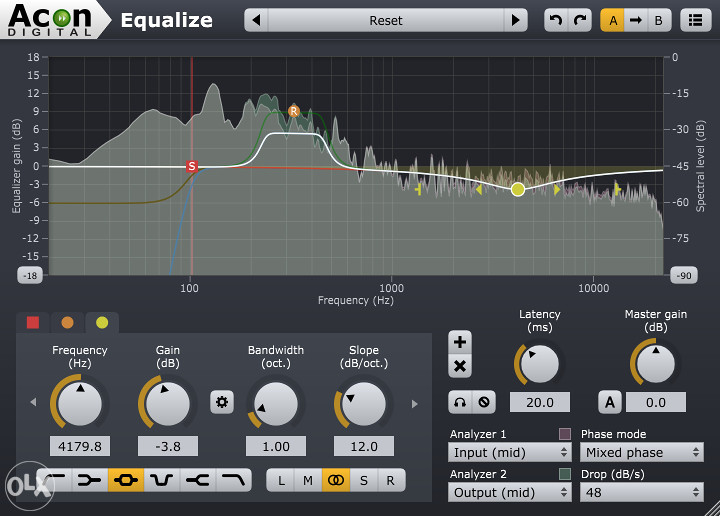Image resolution: width=720 pixels, height=516 pixels.
Task: Select the yellow band tab
Action: 102,323
